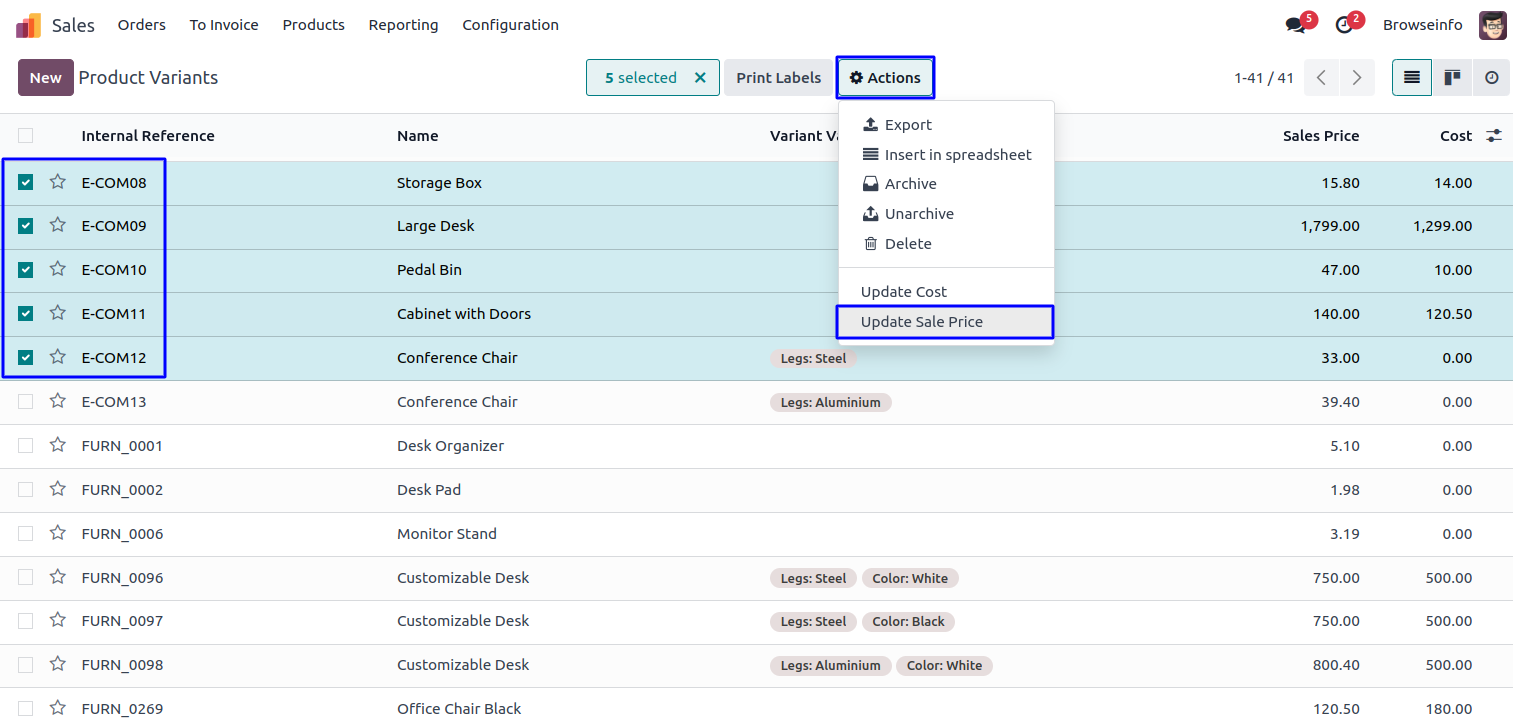Open the column settings adjust icon
Viewport: 1513px width, 724px height.
click(1494, 136)
